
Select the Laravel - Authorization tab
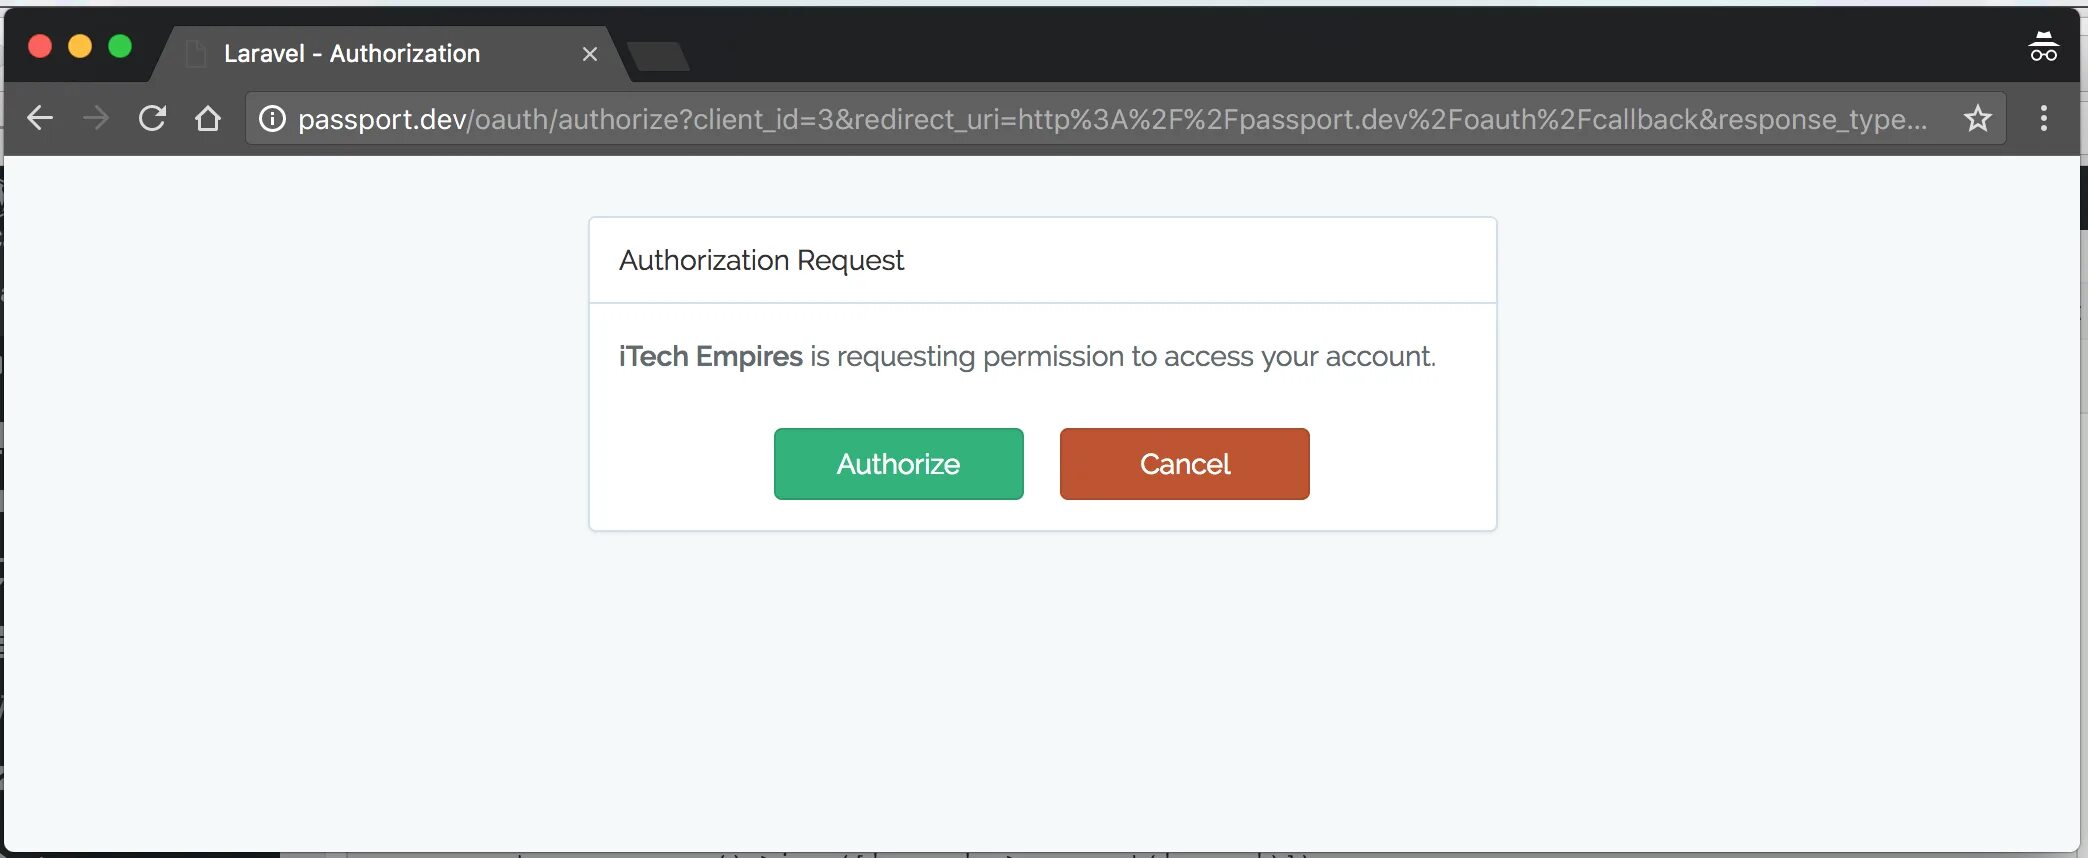[390, 54]
